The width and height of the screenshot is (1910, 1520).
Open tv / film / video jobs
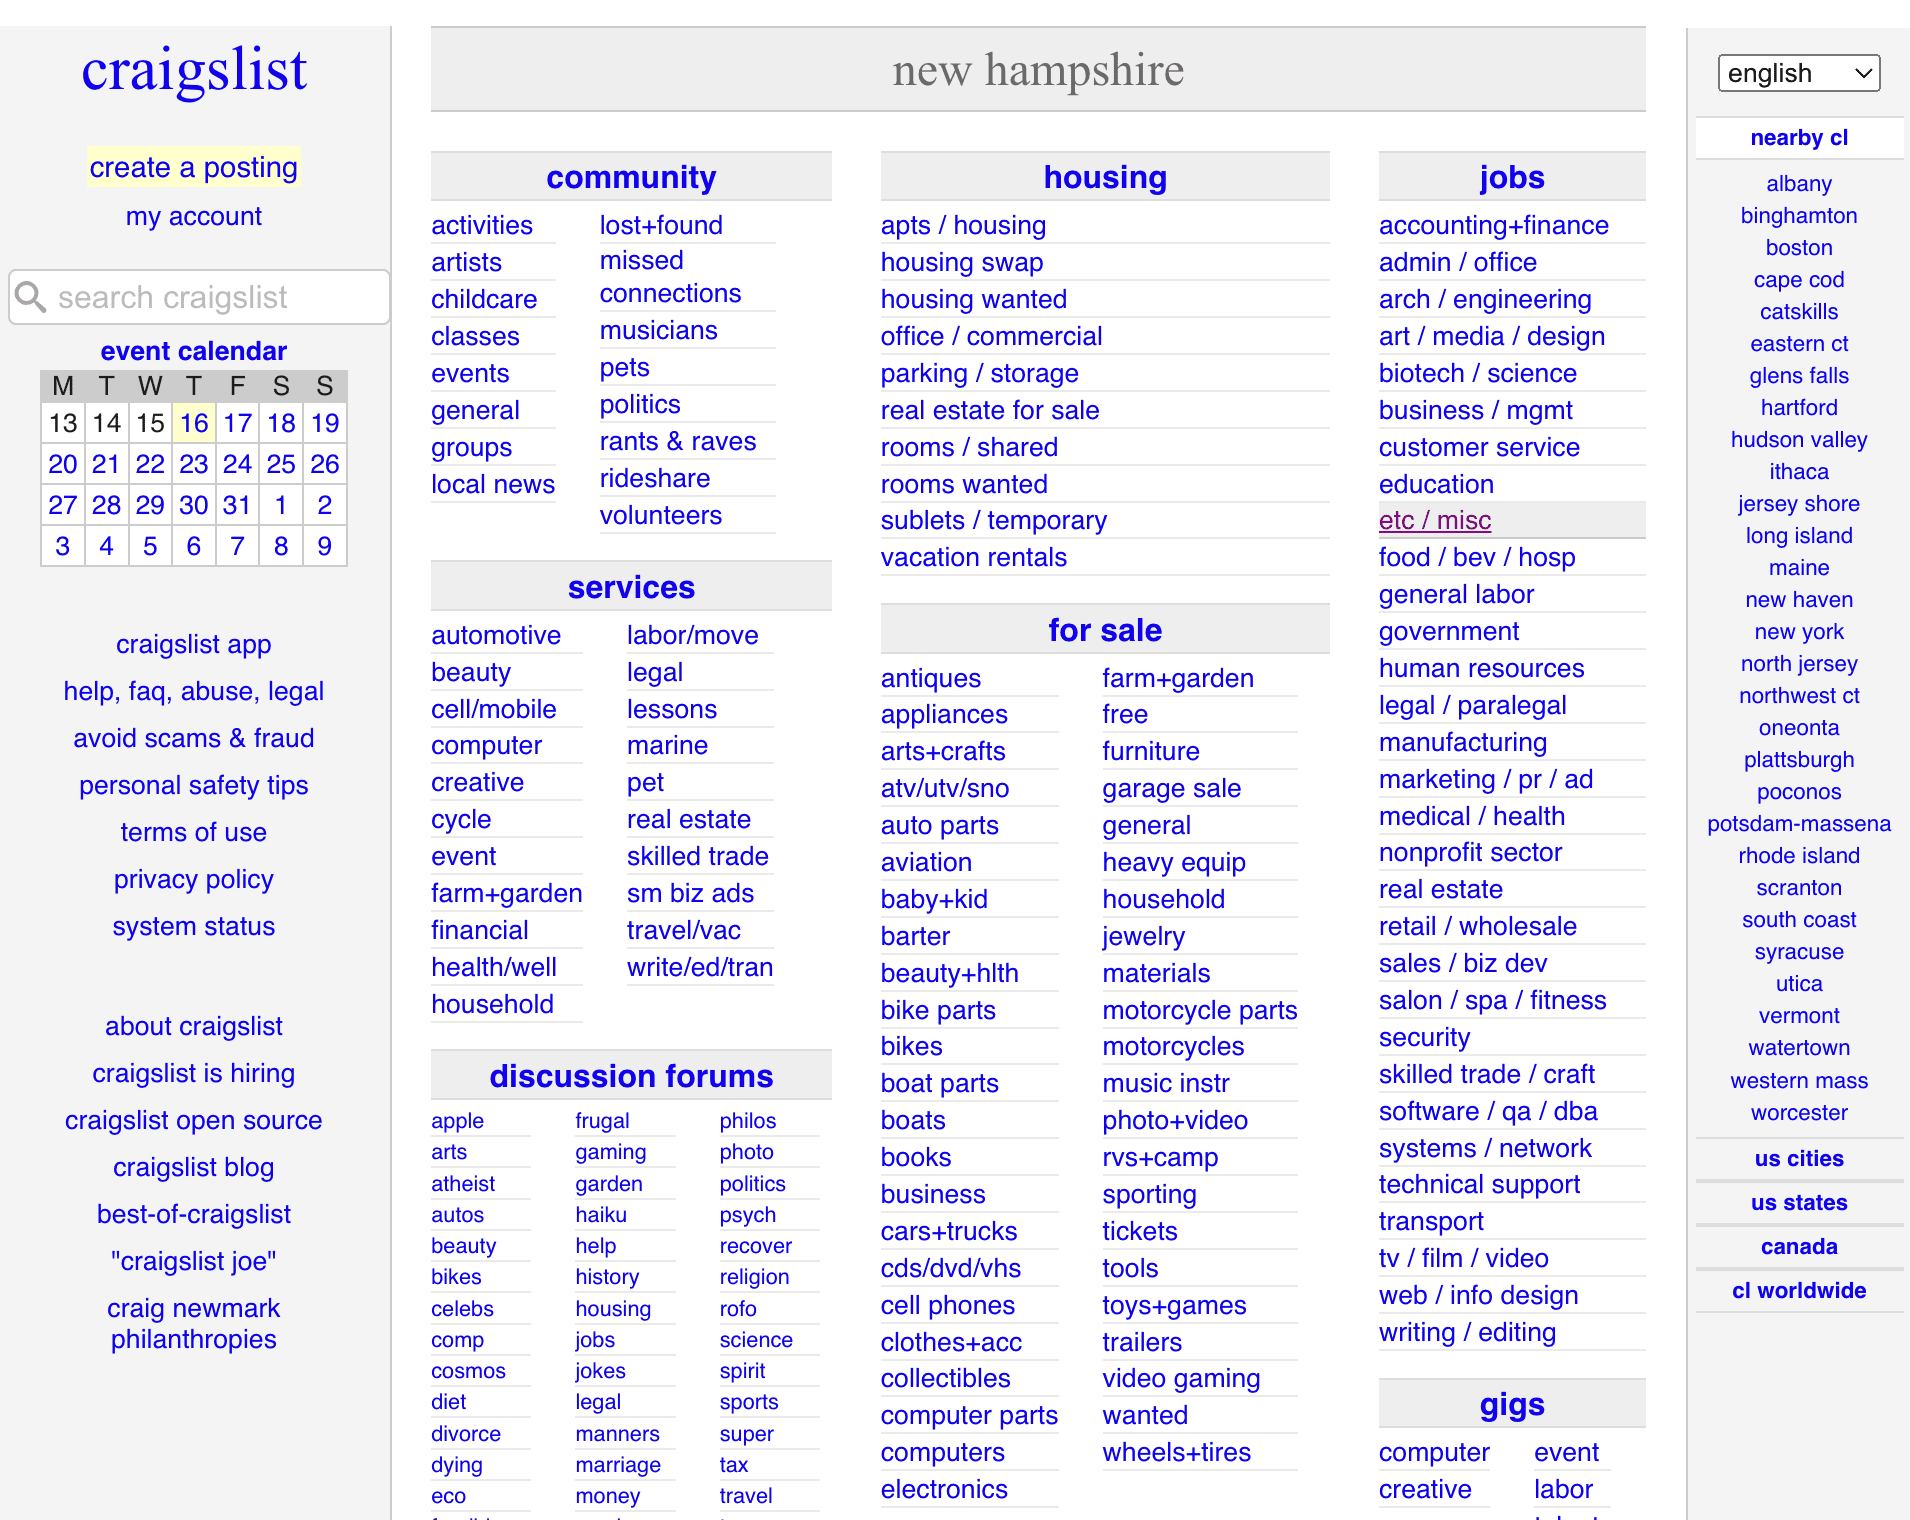click(1463, 1258)
